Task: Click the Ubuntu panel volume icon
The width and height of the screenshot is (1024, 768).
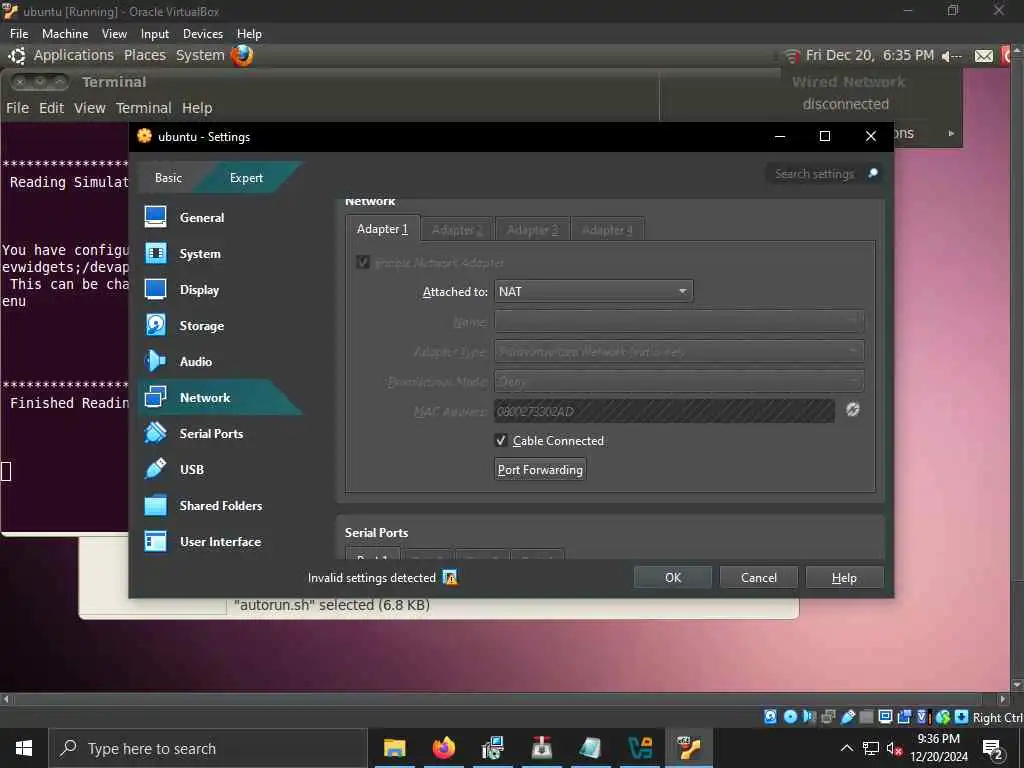Action: [952, 56]
